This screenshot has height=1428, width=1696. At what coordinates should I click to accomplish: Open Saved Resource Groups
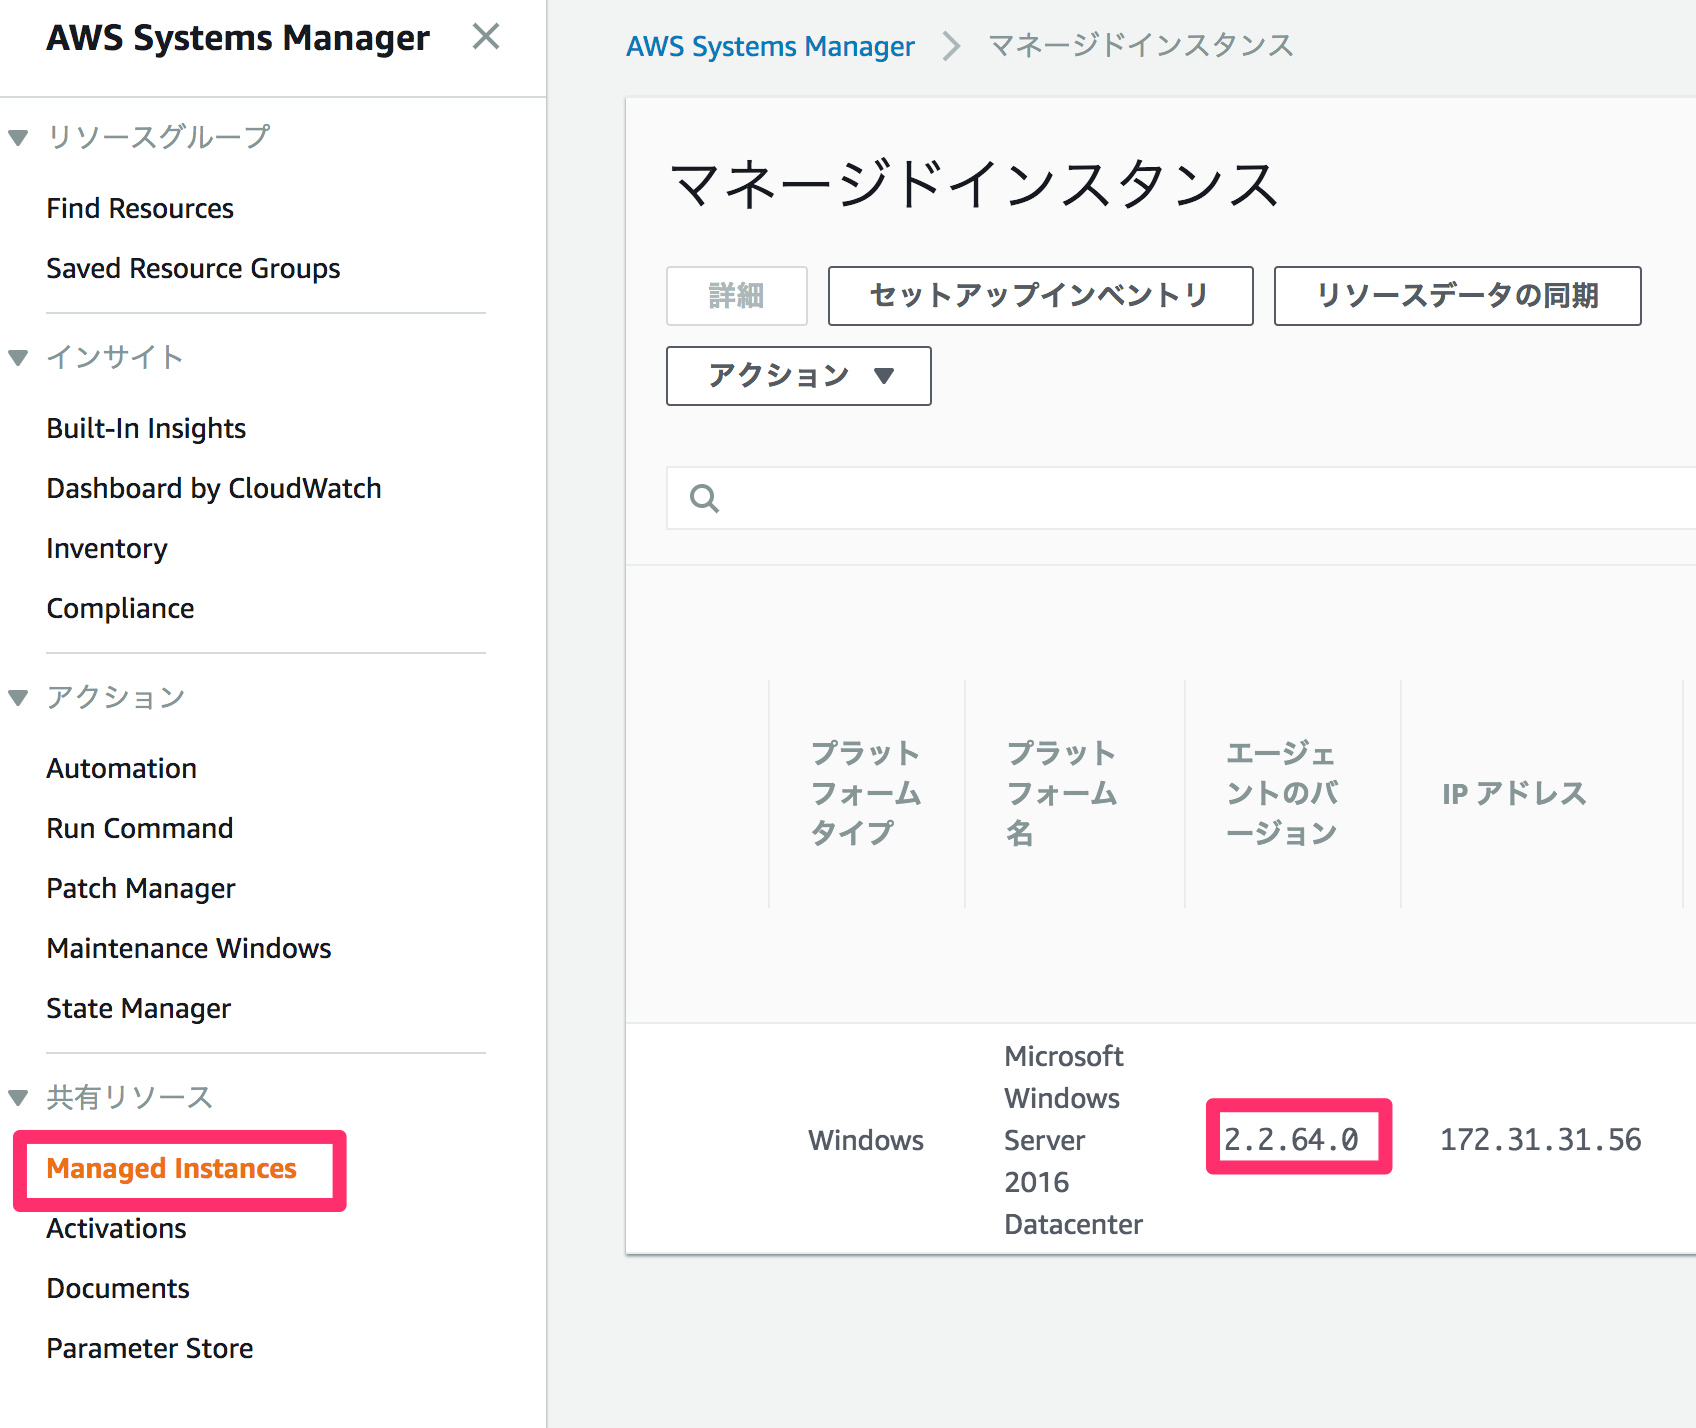tap(193, 268)
